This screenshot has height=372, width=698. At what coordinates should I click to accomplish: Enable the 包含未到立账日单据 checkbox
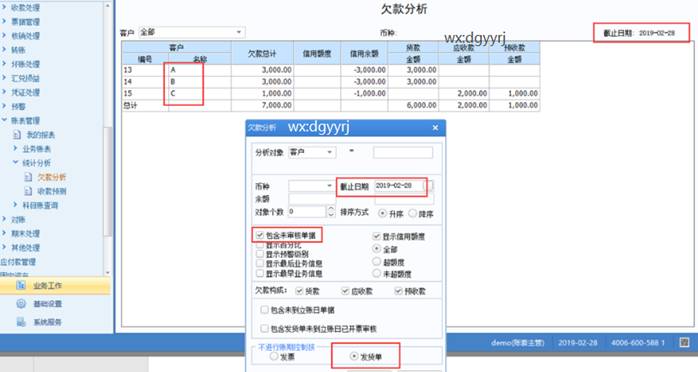click(264, 310)
